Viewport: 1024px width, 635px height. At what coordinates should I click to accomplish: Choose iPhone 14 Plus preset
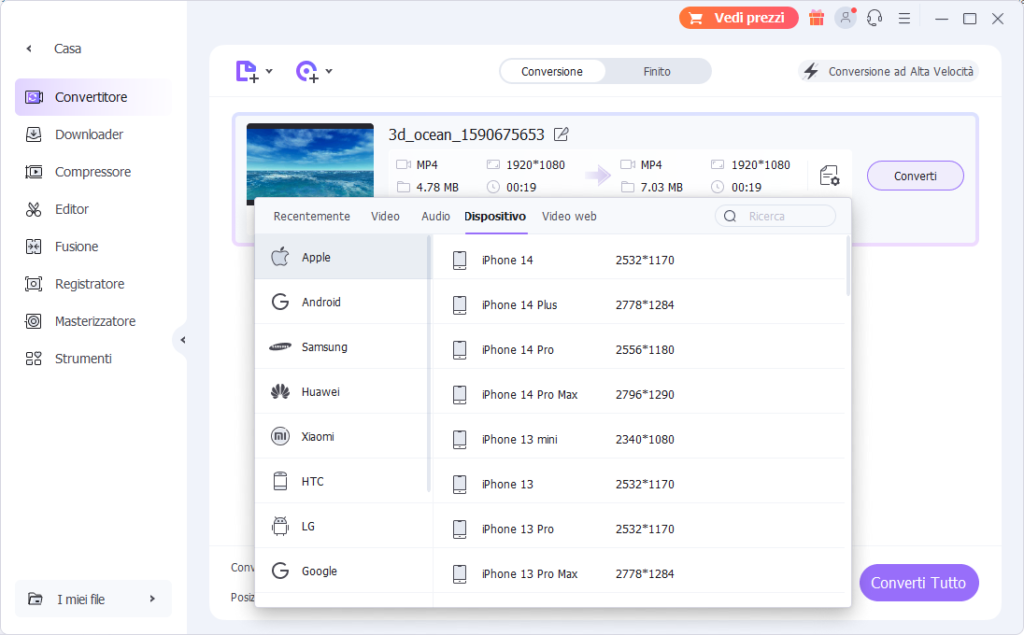(x=639, y=304)
